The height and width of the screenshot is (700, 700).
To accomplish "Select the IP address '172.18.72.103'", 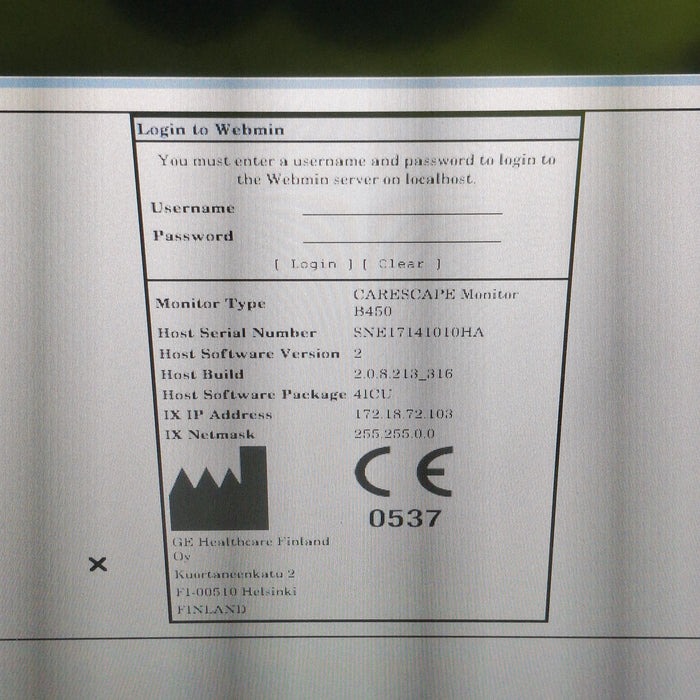I will click(x=403, y=414).
